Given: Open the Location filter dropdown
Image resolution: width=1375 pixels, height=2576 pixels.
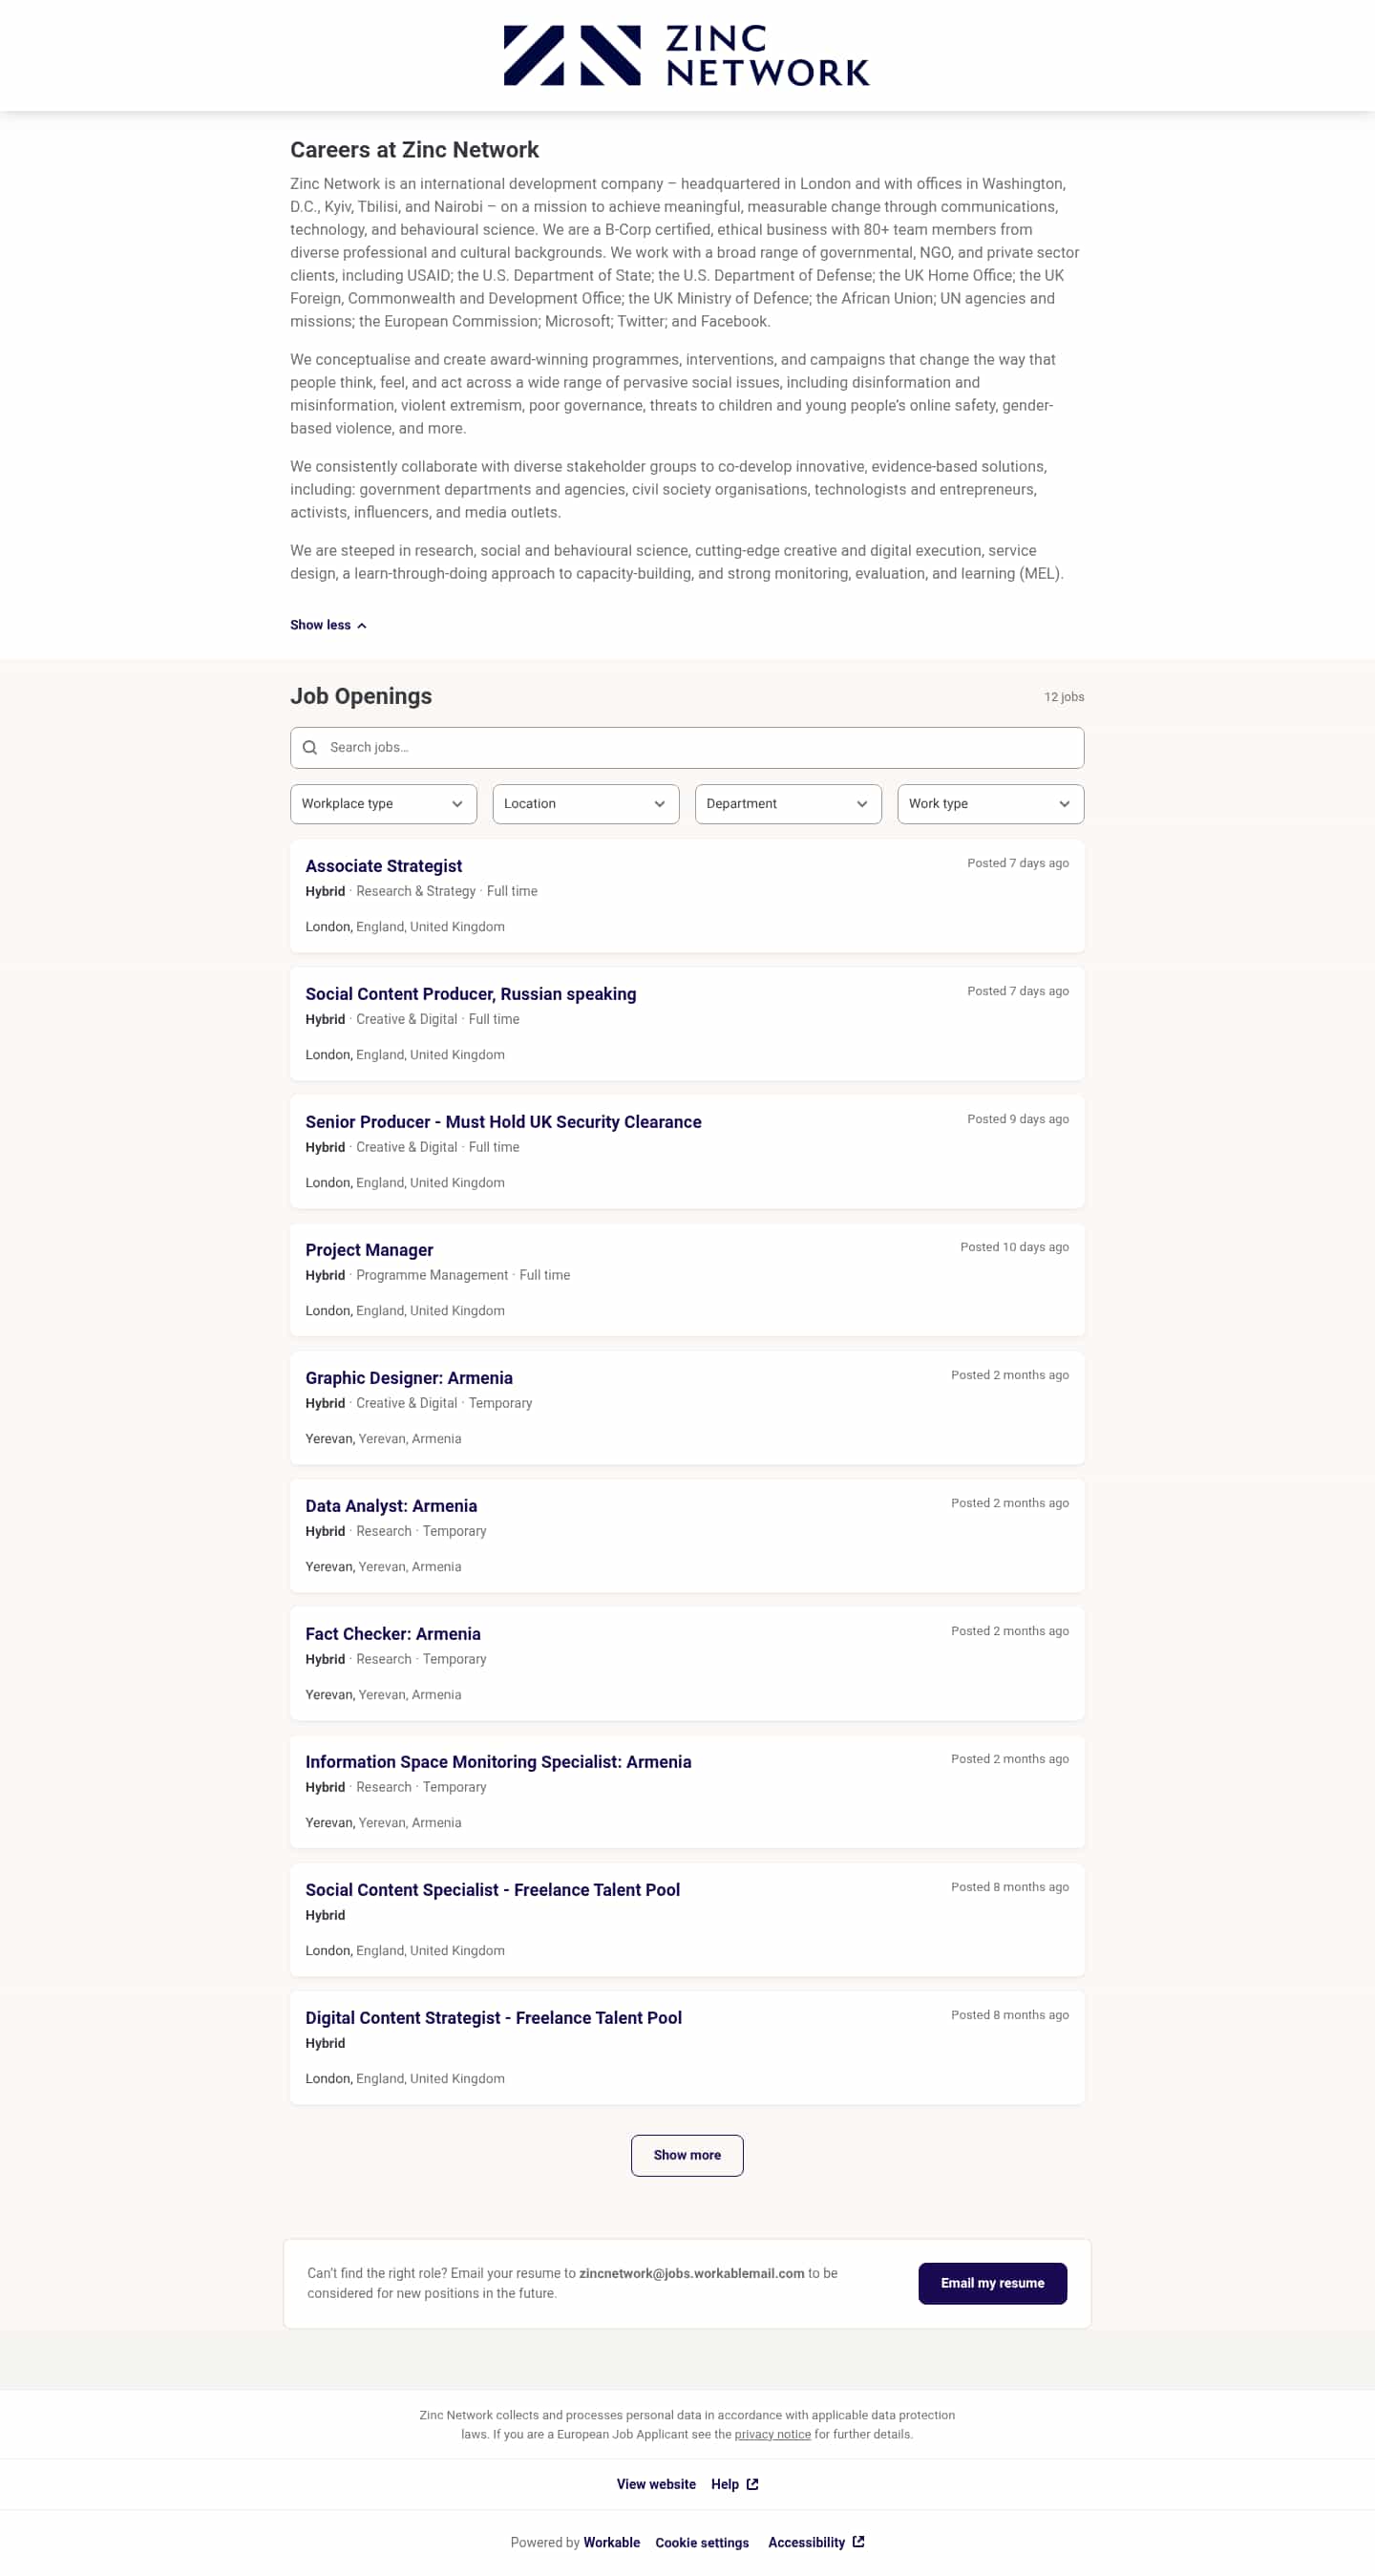Looking at the screenshot, I should 586,804.
